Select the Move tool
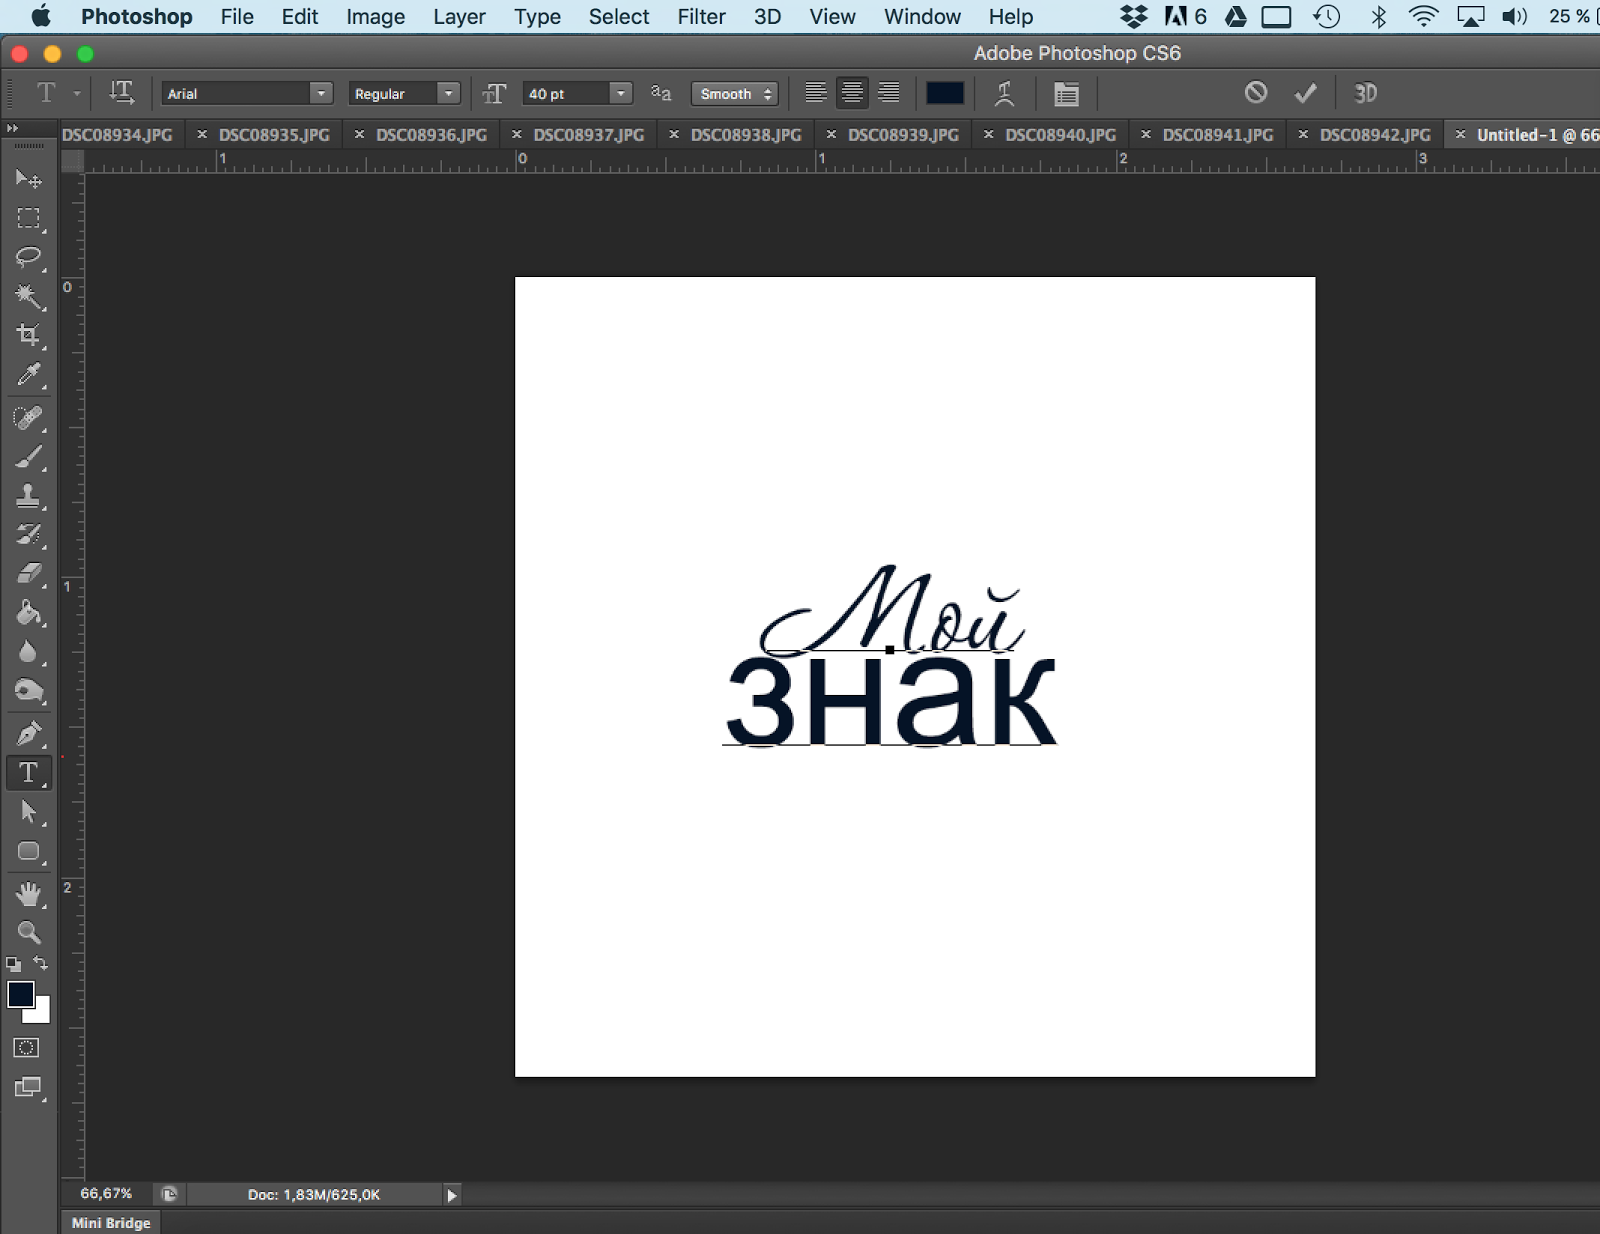 click(x=28, y=179)
